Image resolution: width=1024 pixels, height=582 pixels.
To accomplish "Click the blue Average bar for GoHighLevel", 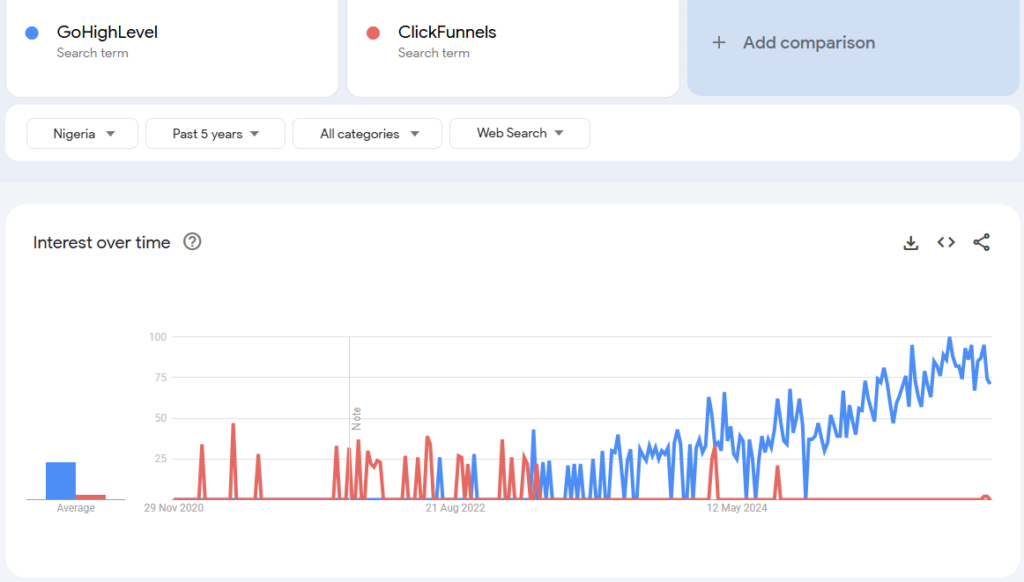I will pos(60,481).
